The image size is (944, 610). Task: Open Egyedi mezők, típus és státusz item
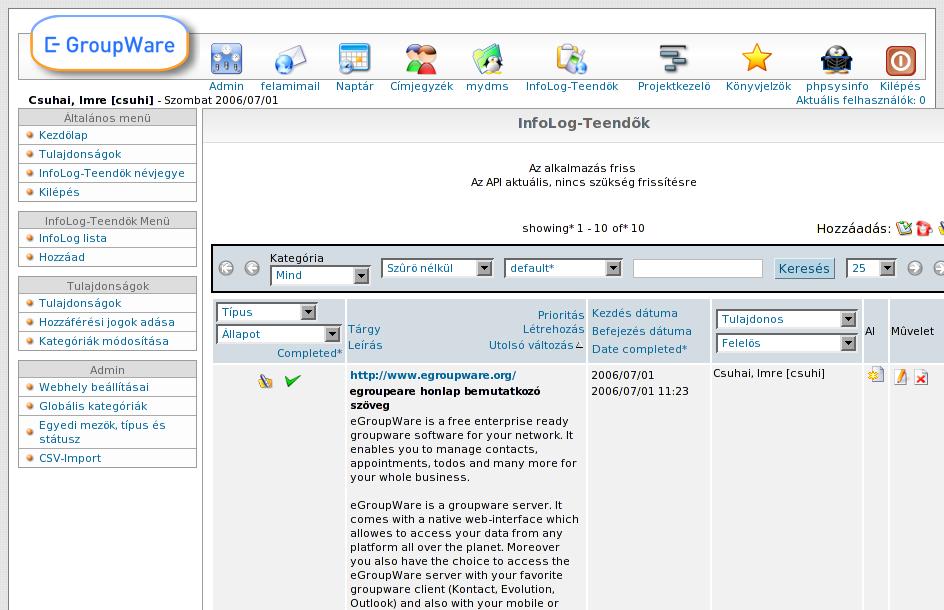(x=102, y=432)
